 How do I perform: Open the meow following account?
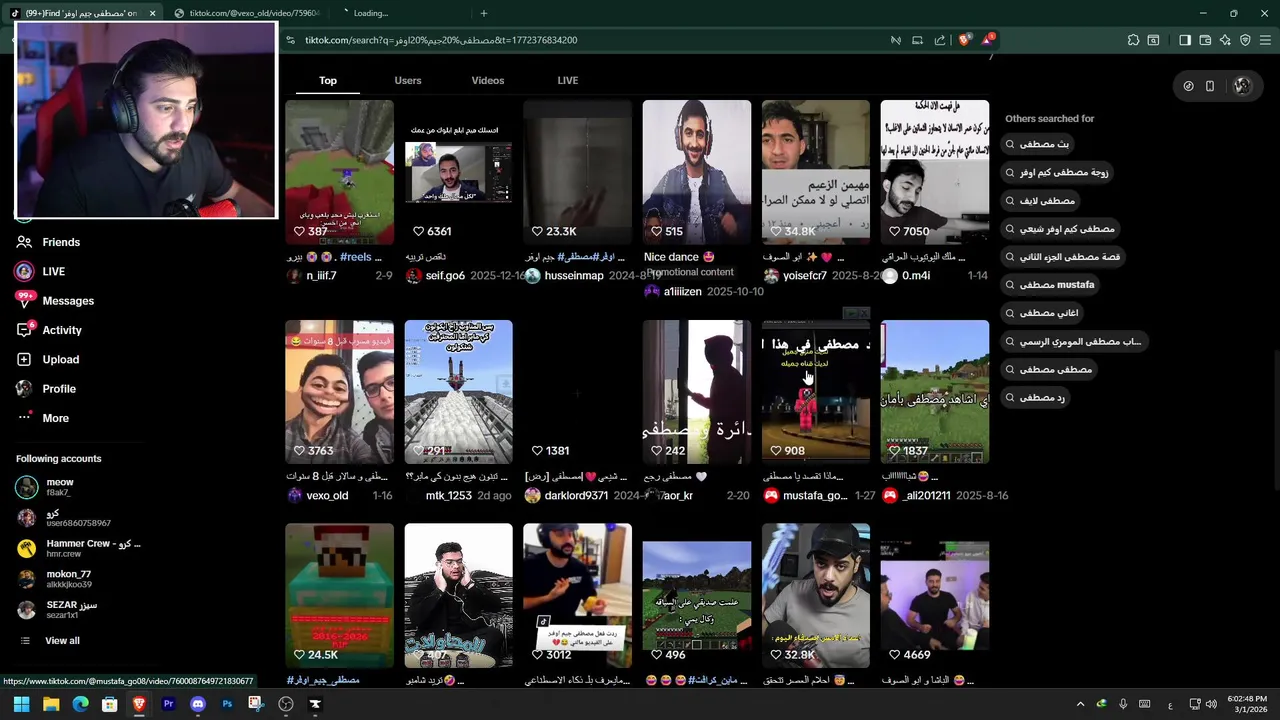tap(45, 487)
